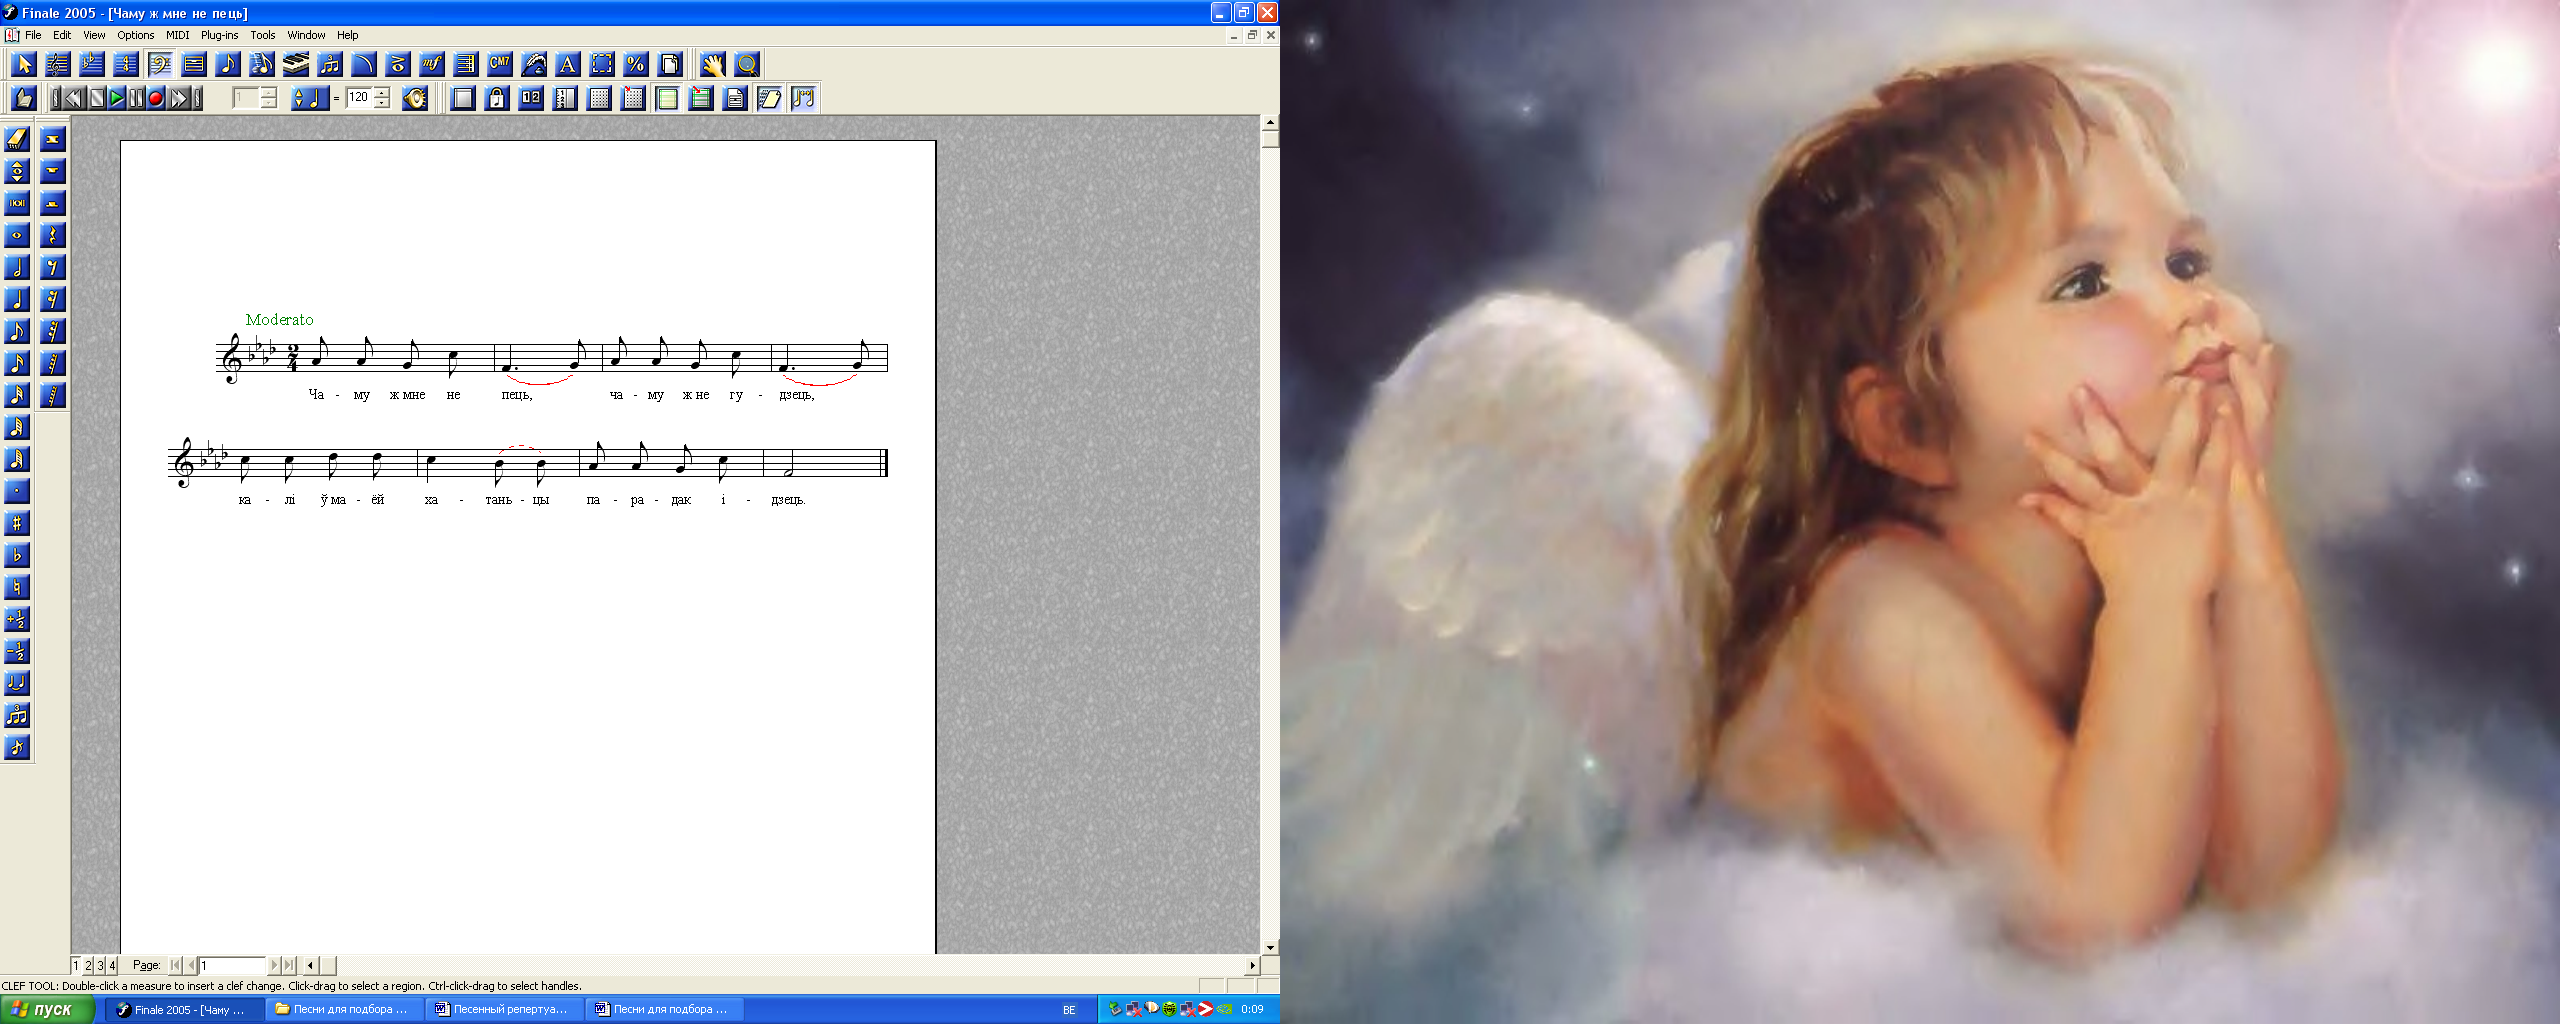The image size is (2560, 1024).
Task: Select the Simple Entry eighth-note tool
Action: (x=228, y=65)
